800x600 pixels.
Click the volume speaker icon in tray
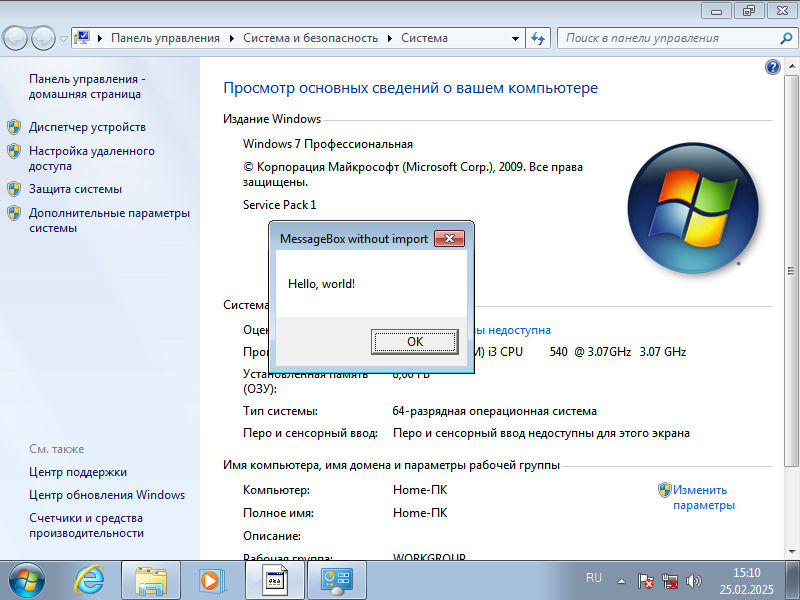(x=694, y=580)
